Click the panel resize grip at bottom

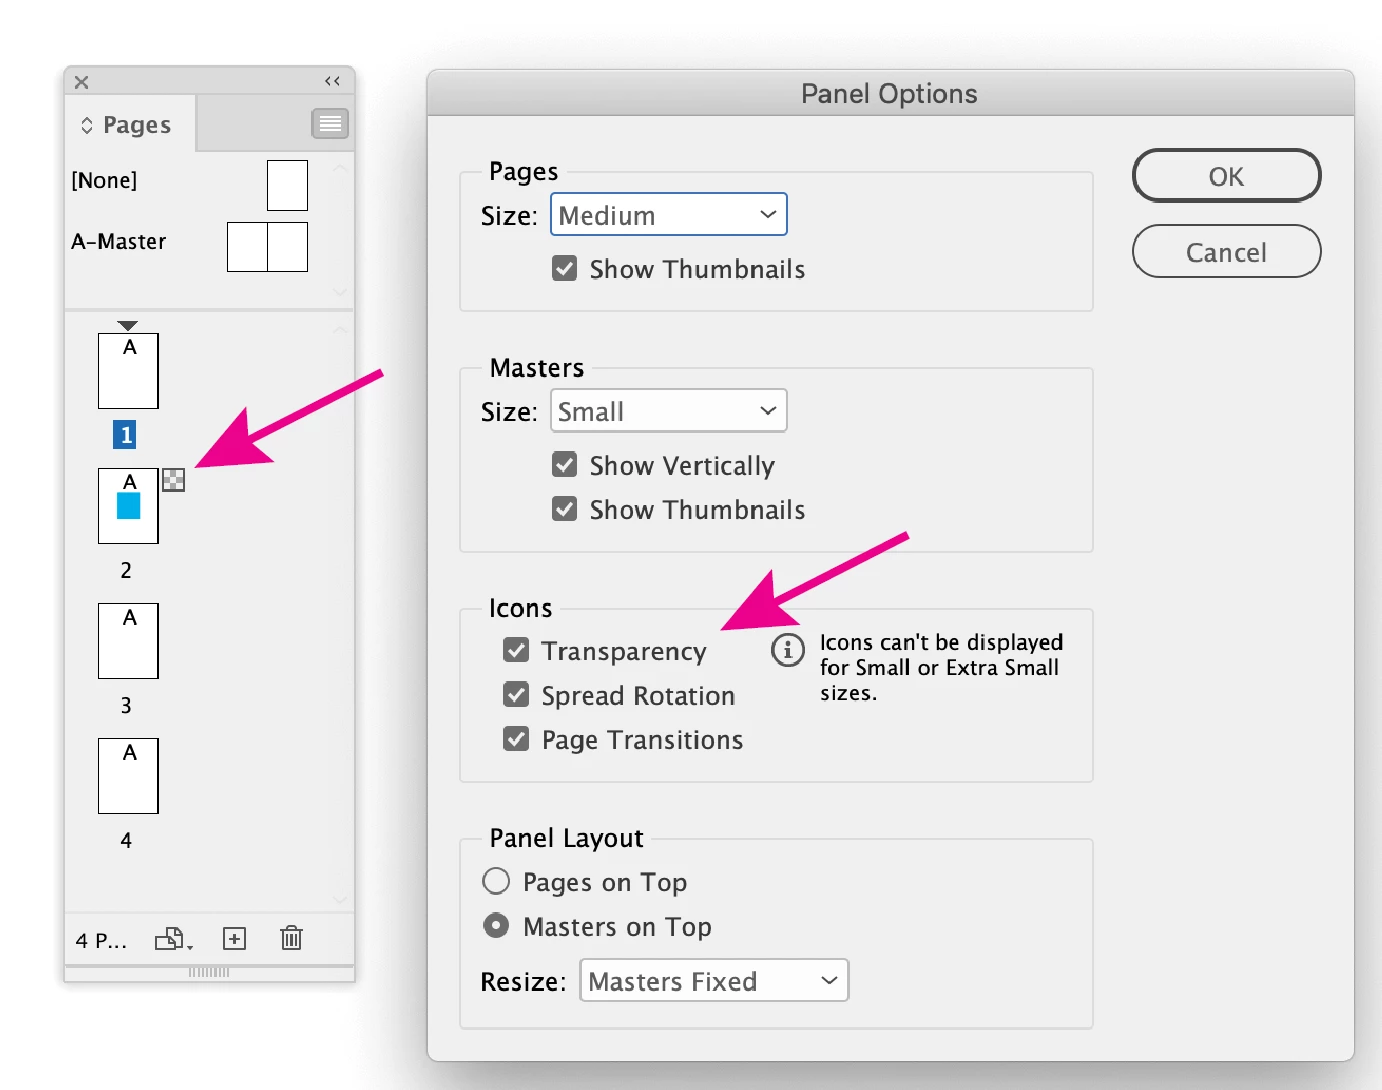pos(209,972)
